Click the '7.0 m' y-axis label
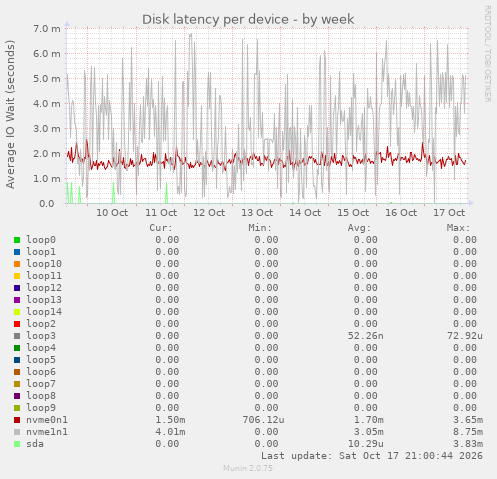Image resolution: width=497 pixels, height=479 pixels. coord(47,29)
